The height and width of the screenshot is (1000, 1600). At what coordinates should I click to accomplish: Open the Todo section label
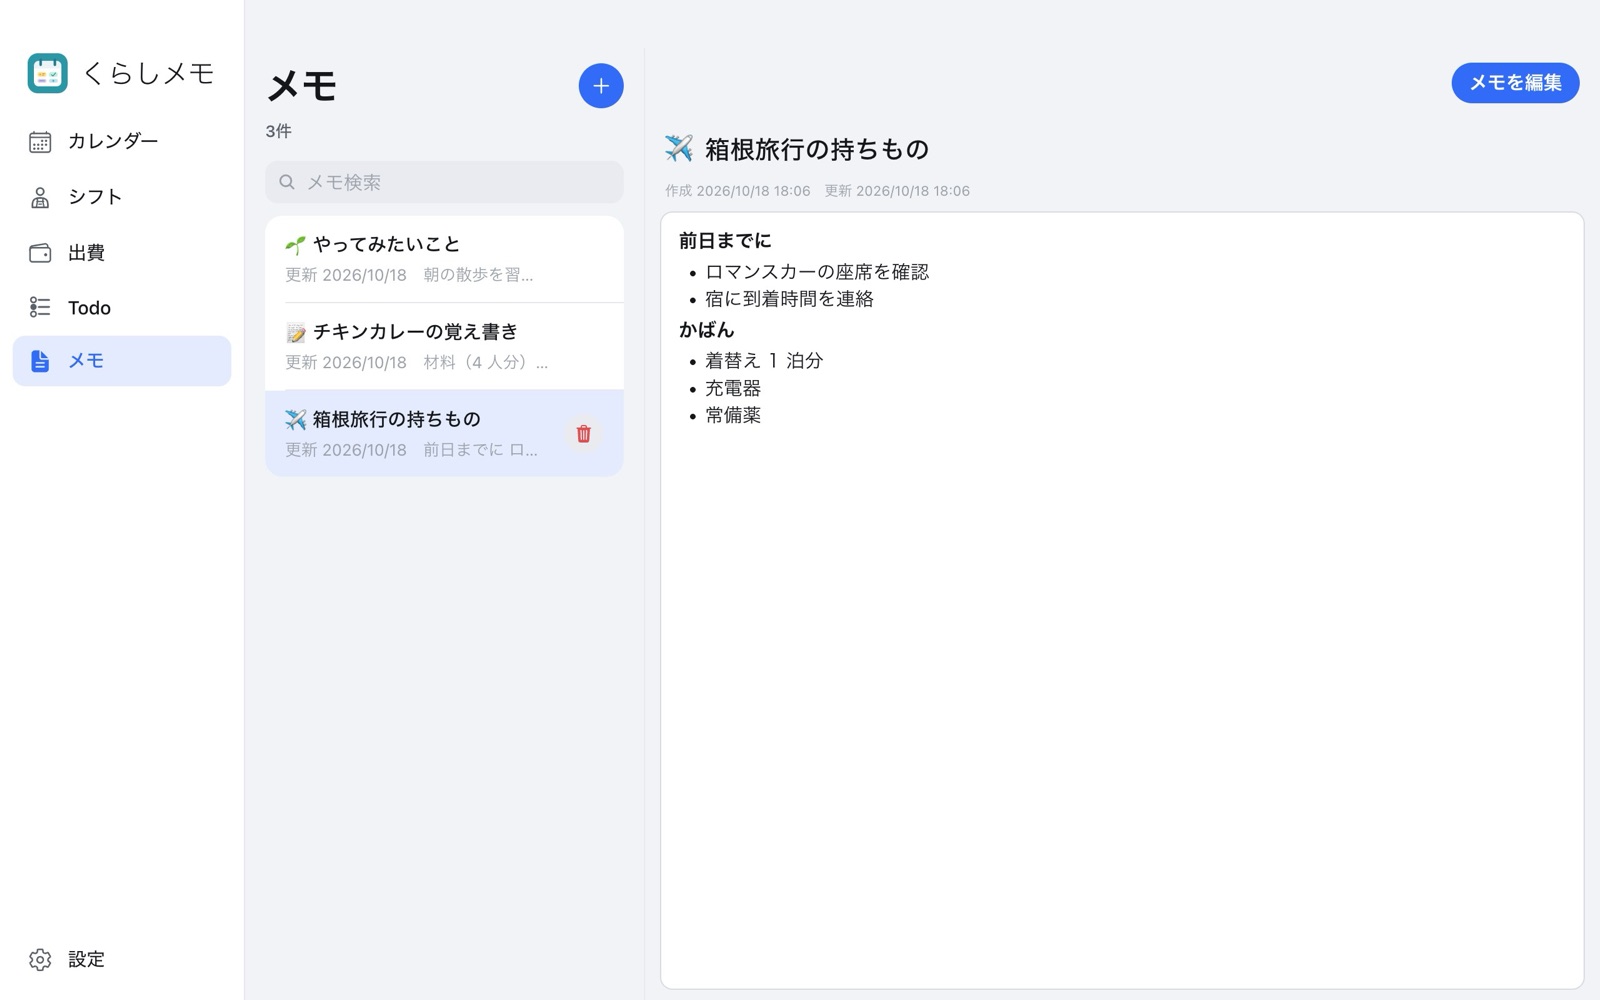(89, 308)
